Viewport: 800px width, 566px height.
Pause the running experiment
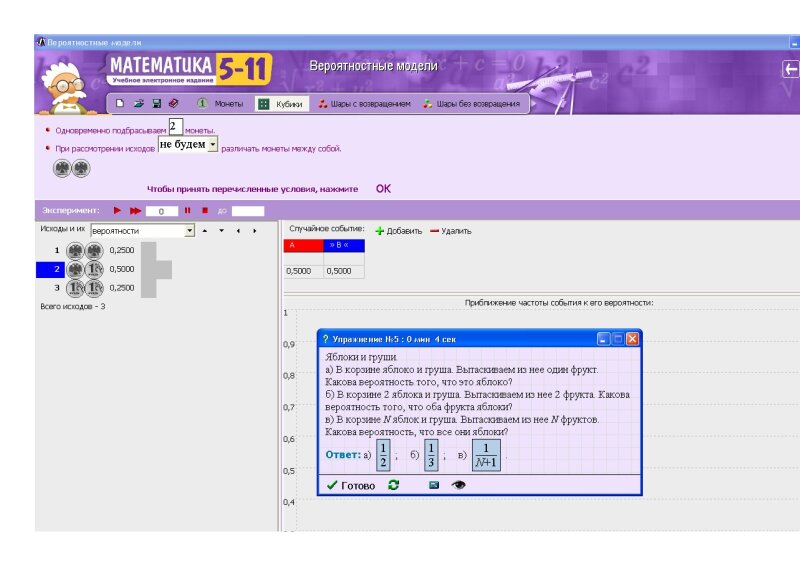pyautogui.click(x=187, y=211)
